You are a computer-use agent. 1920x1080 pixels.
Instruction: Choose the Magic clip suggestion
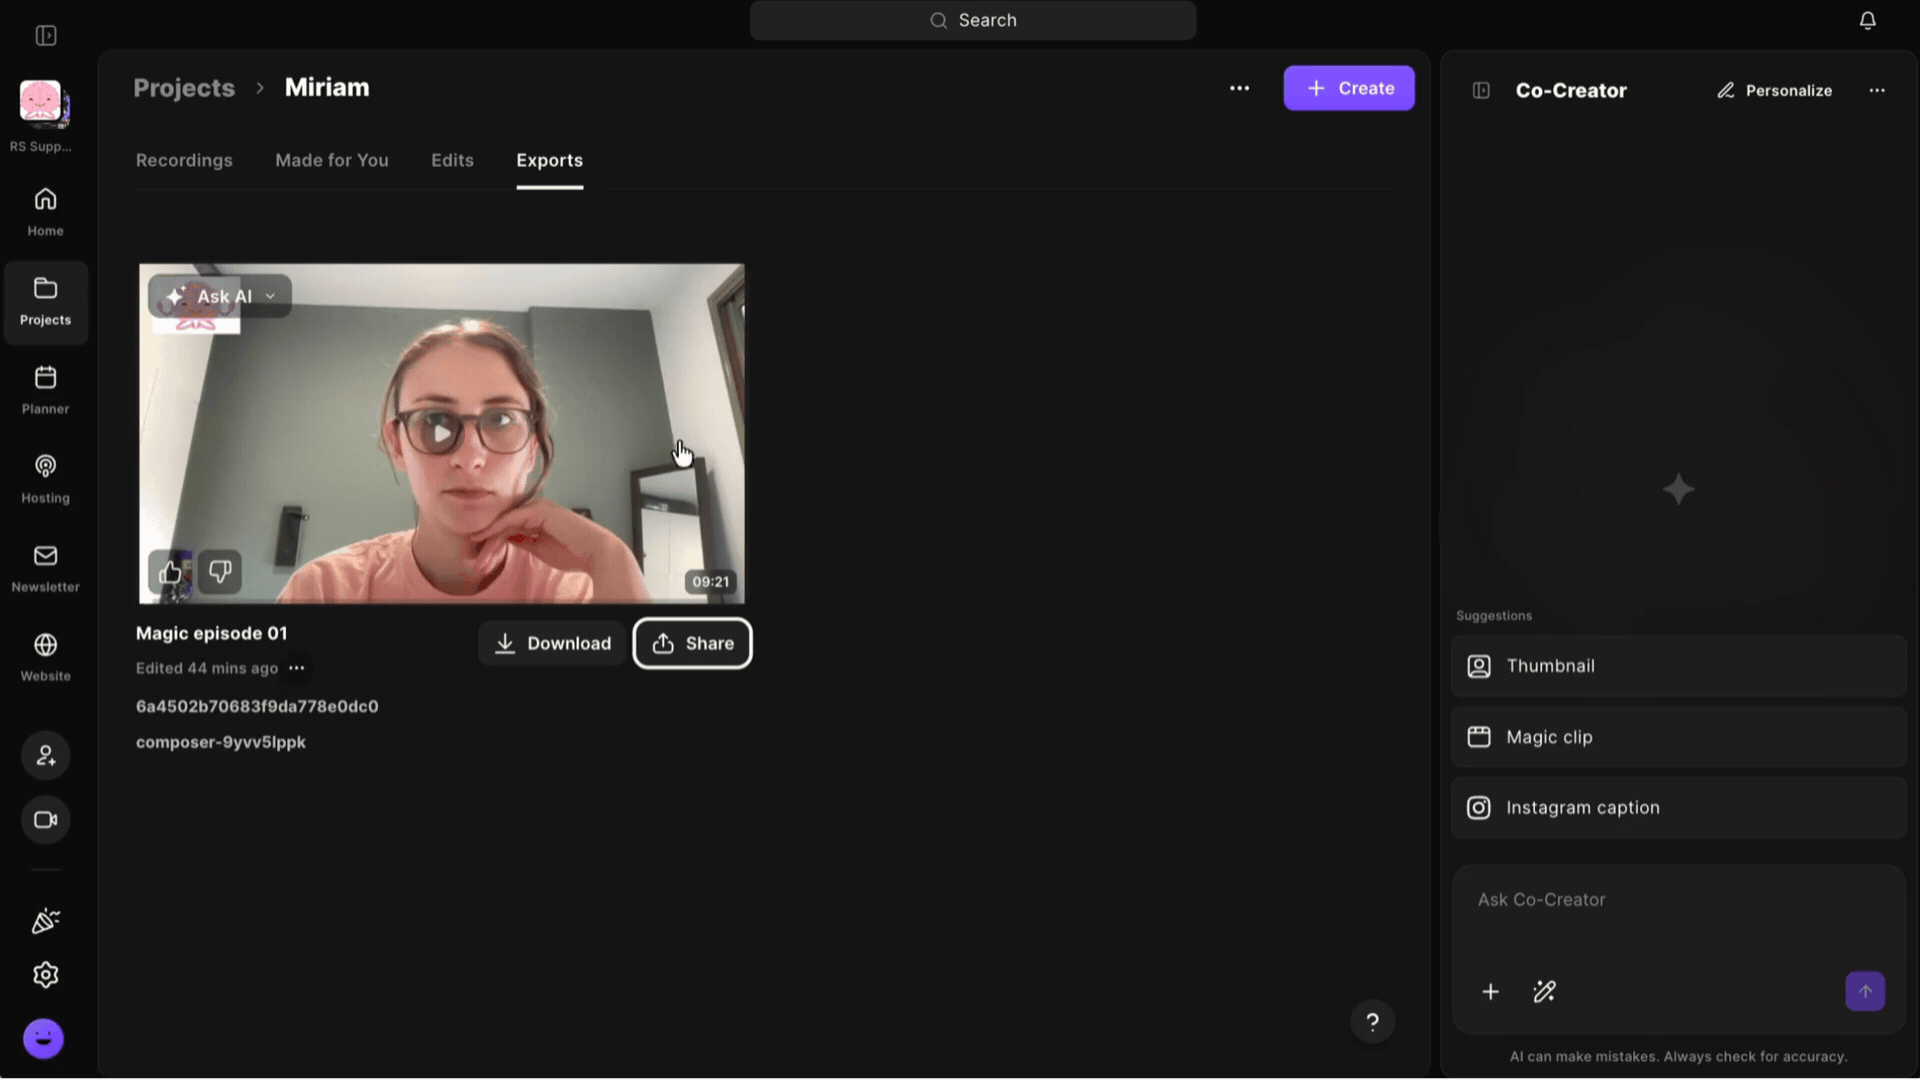(x=1678, y=737)
